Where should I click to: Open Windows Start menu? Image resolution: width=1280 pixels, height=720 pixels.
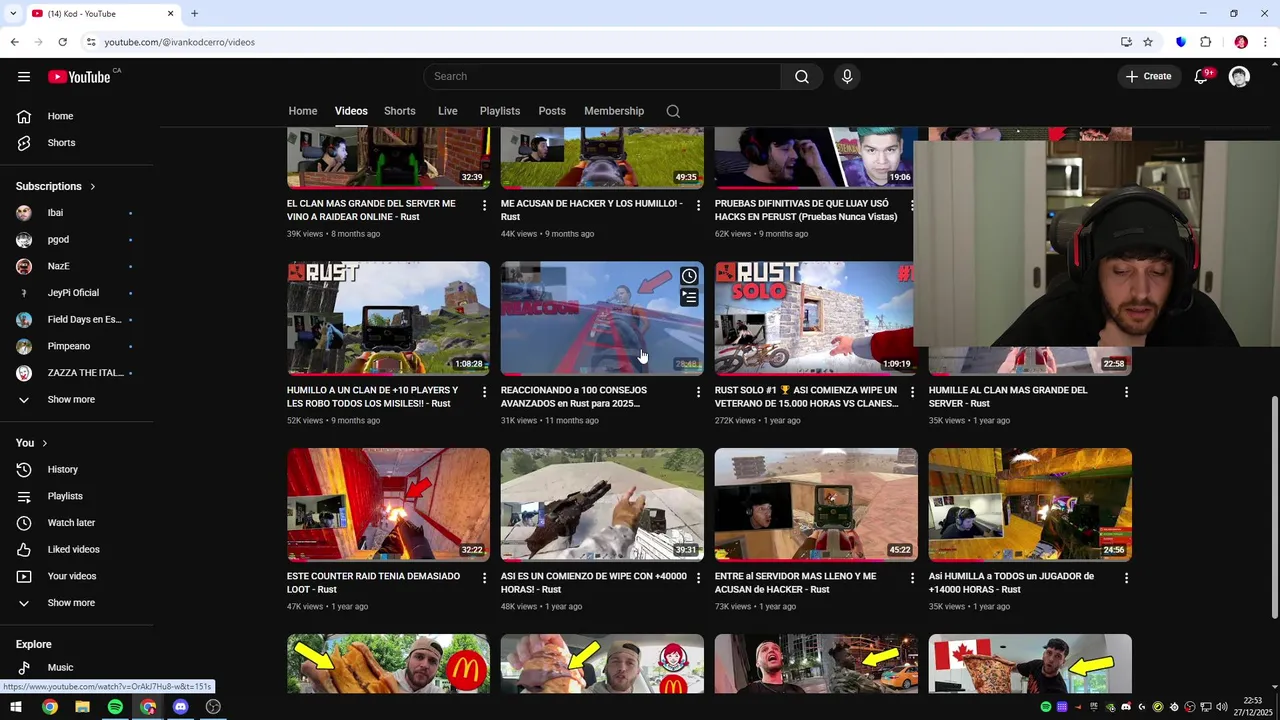click(16, 707)
